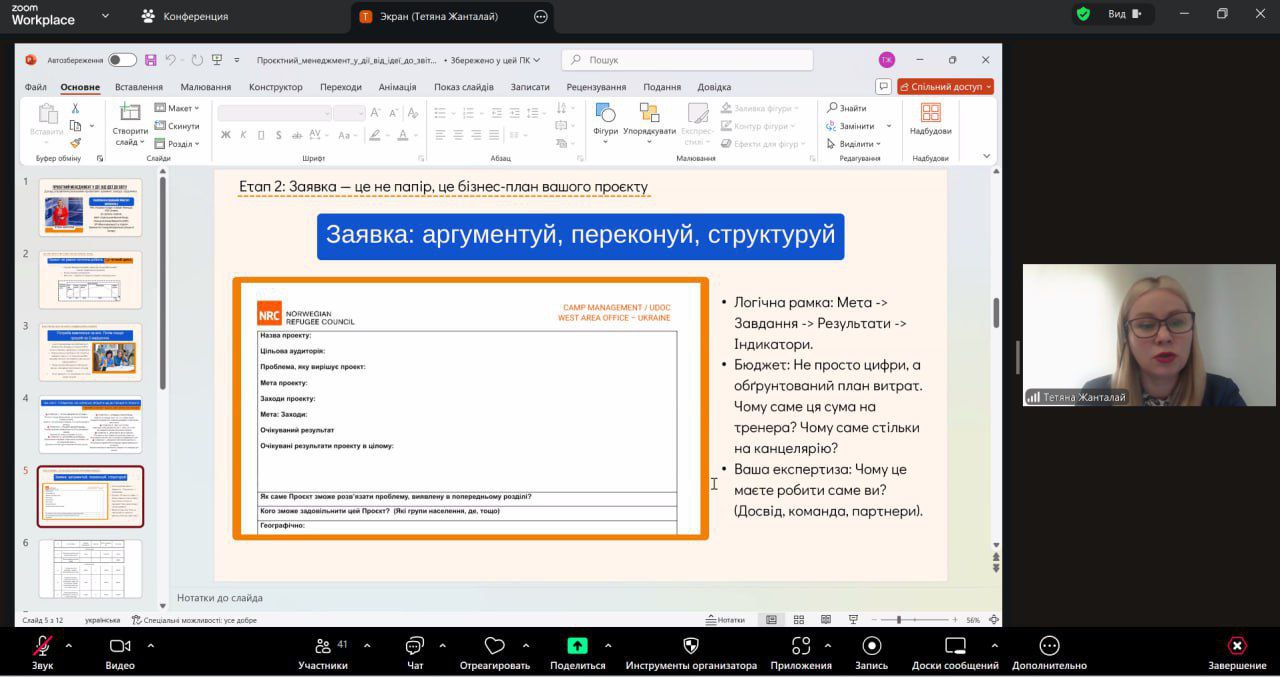
Task: Open Apps (Приложения) in Zoom toolbar
Action: coord(800,646)
